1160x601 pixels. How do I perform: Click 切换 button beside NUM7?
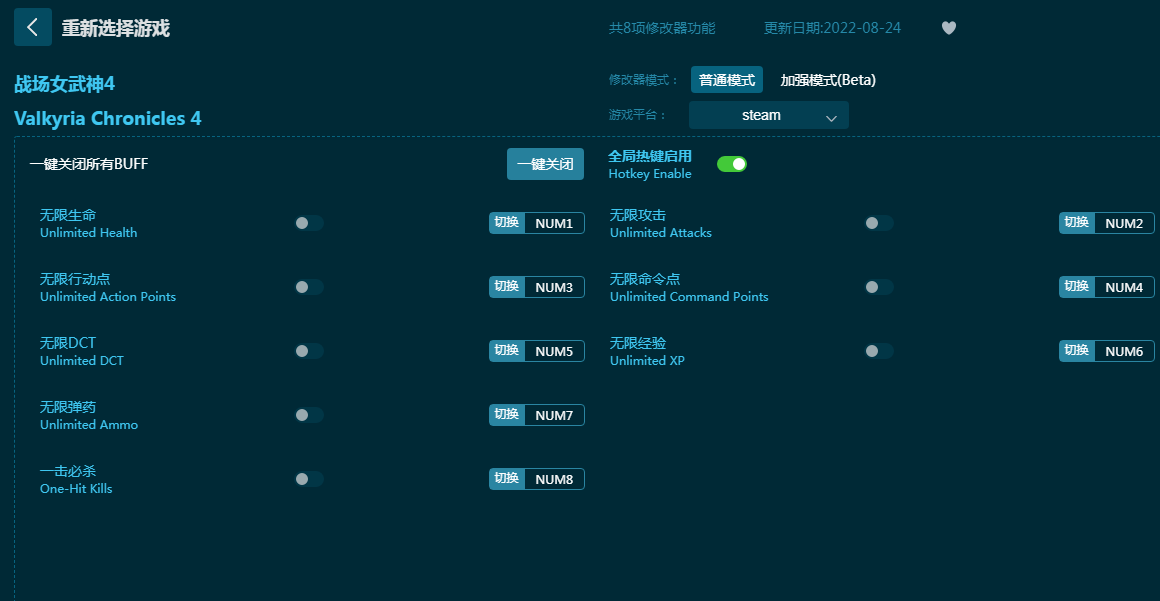tap(507, 415)
